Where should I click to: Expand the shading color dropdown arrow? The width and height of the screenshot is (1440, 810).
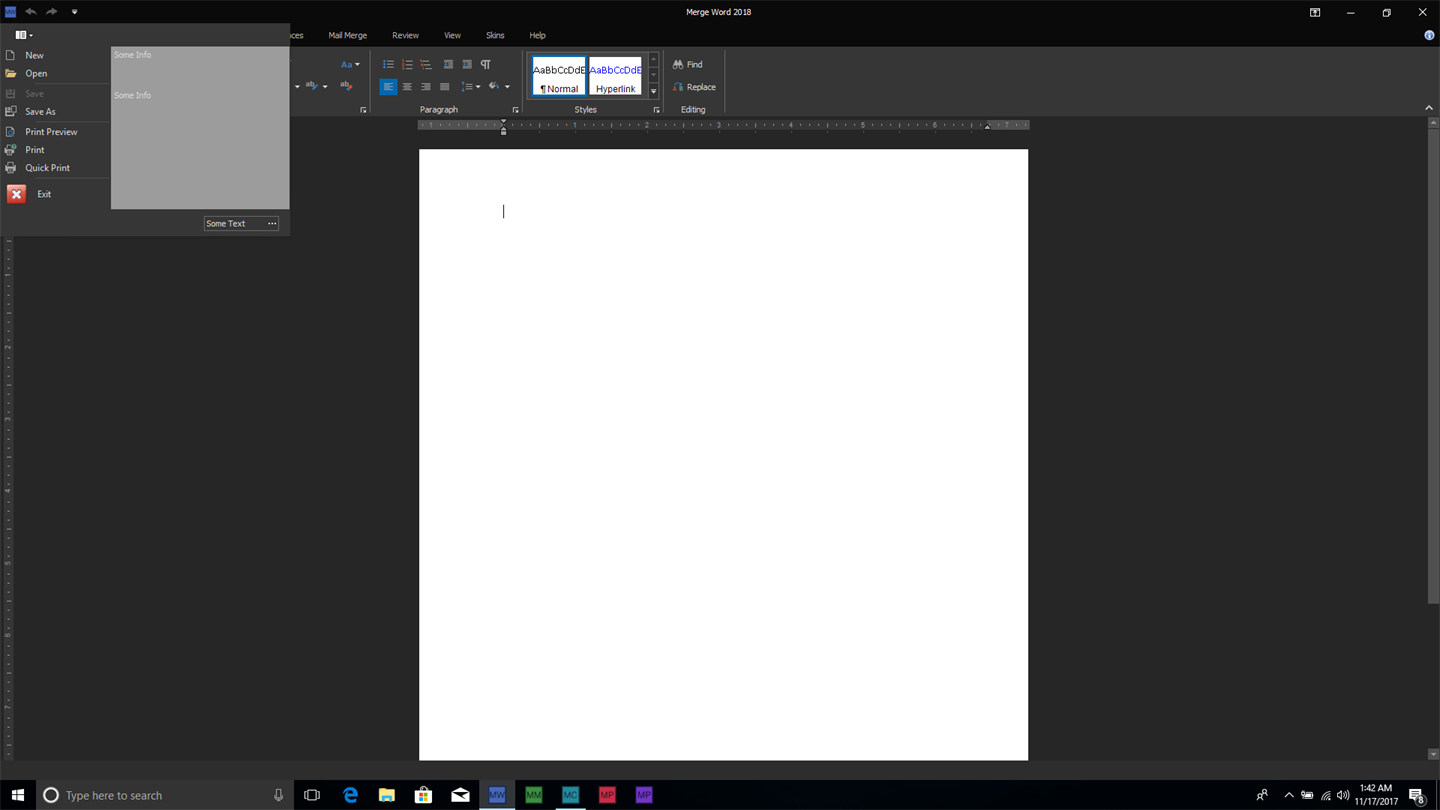tap(507, 87)
